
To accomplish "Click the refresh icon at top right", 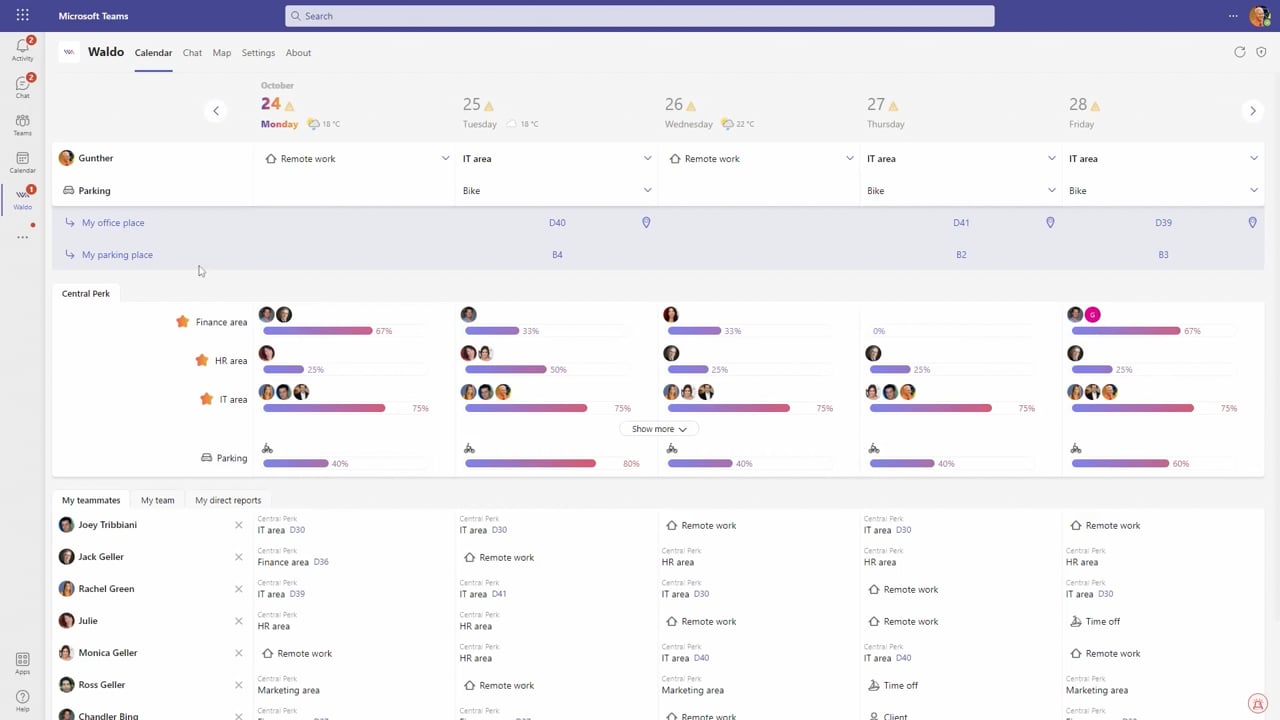I will pyautogui.click(x=1240, y=52).
